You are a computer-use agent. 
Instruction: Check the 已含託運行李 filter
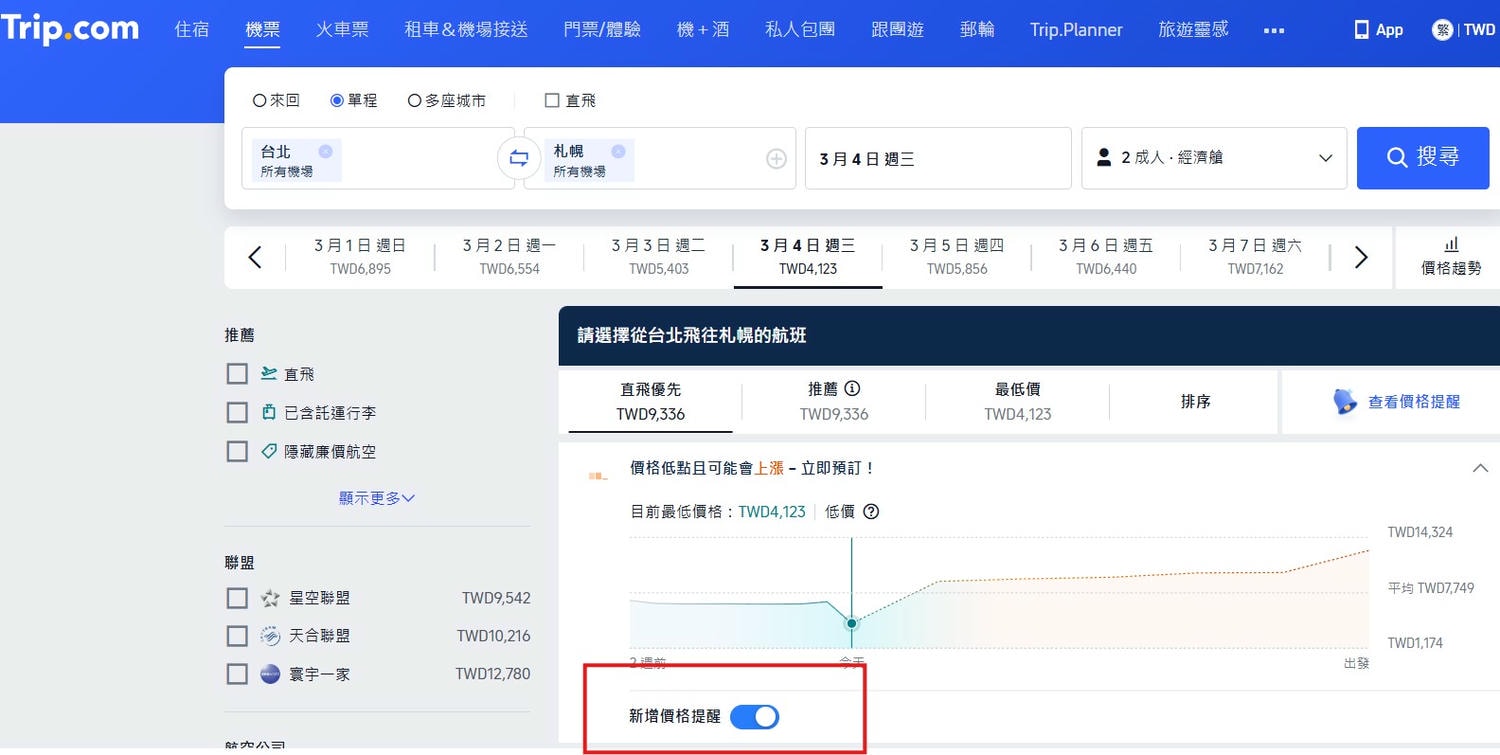[237, 413]
